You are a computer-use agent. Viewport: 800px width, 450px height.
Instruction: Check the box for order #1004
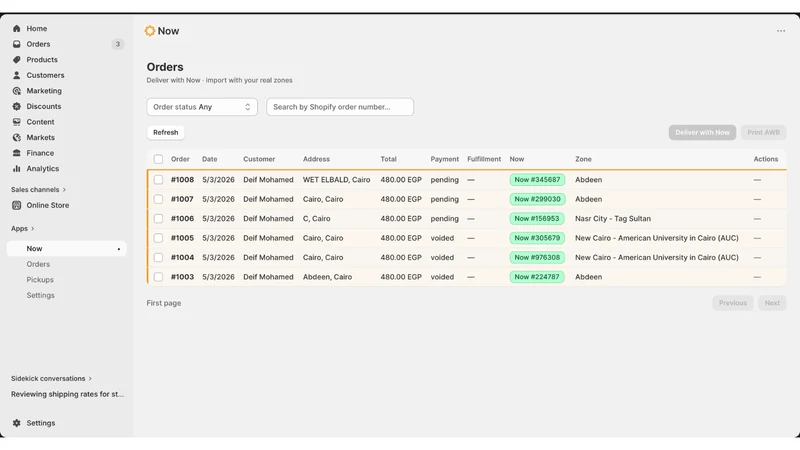click(x=158, y=257)
